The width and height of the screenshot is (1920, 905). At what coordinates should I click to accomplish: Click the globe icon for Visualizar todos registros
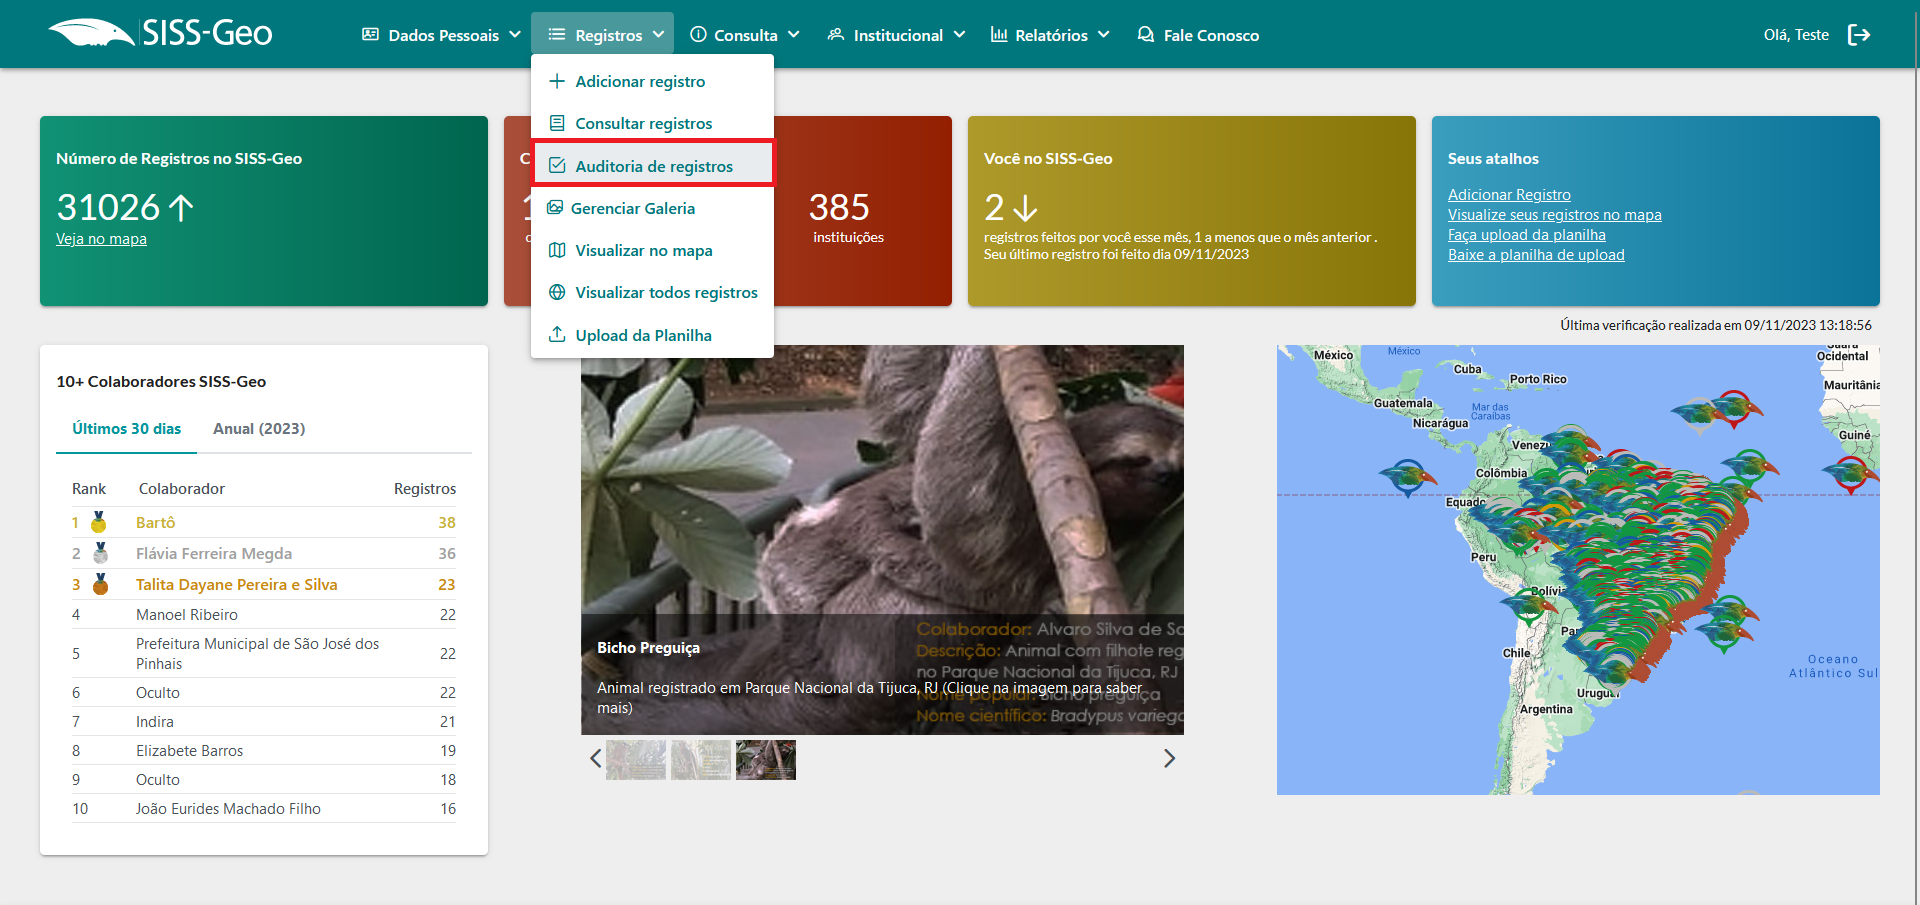557,292
